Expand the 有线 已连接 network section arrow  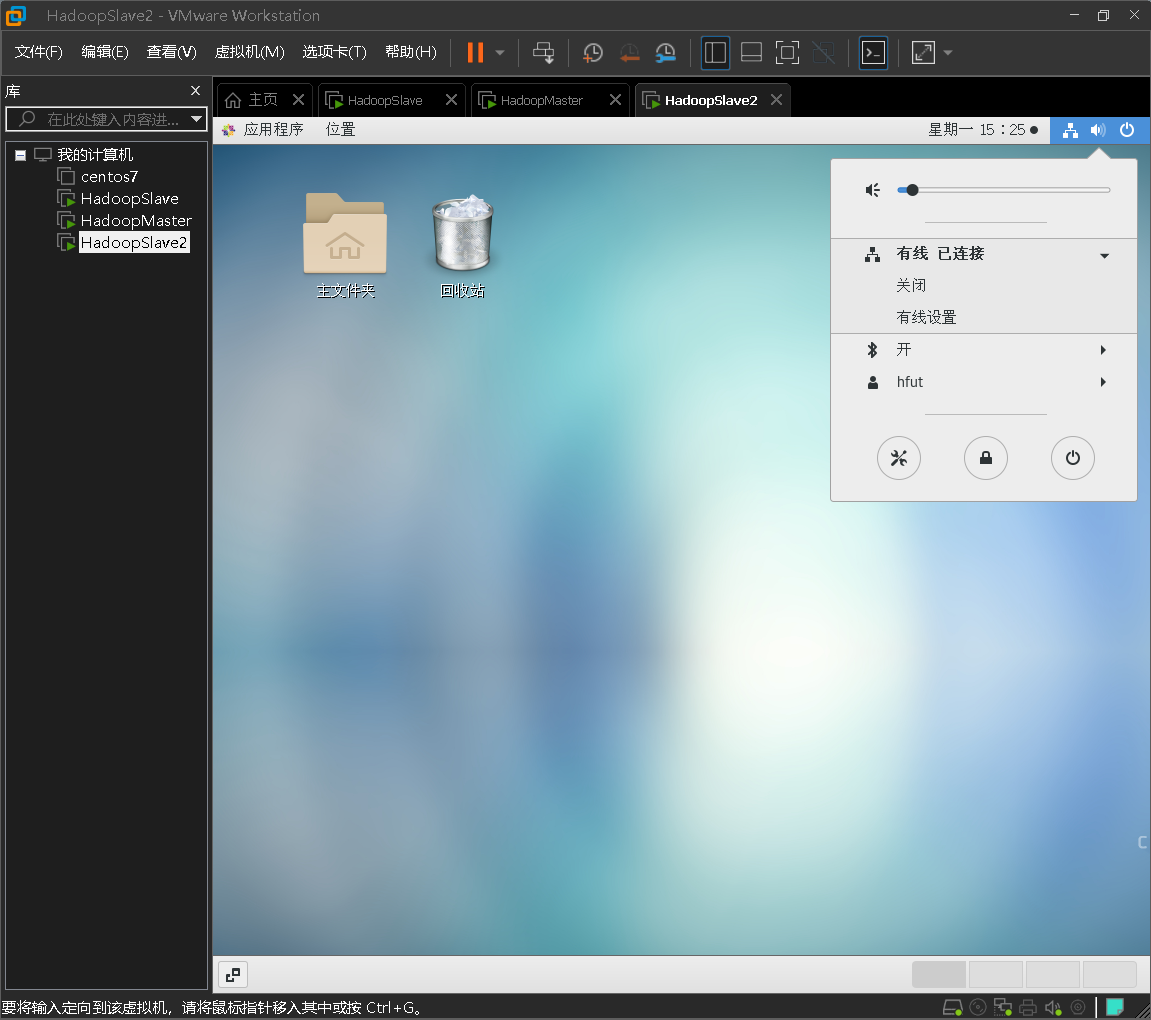tap(1104, 255)
